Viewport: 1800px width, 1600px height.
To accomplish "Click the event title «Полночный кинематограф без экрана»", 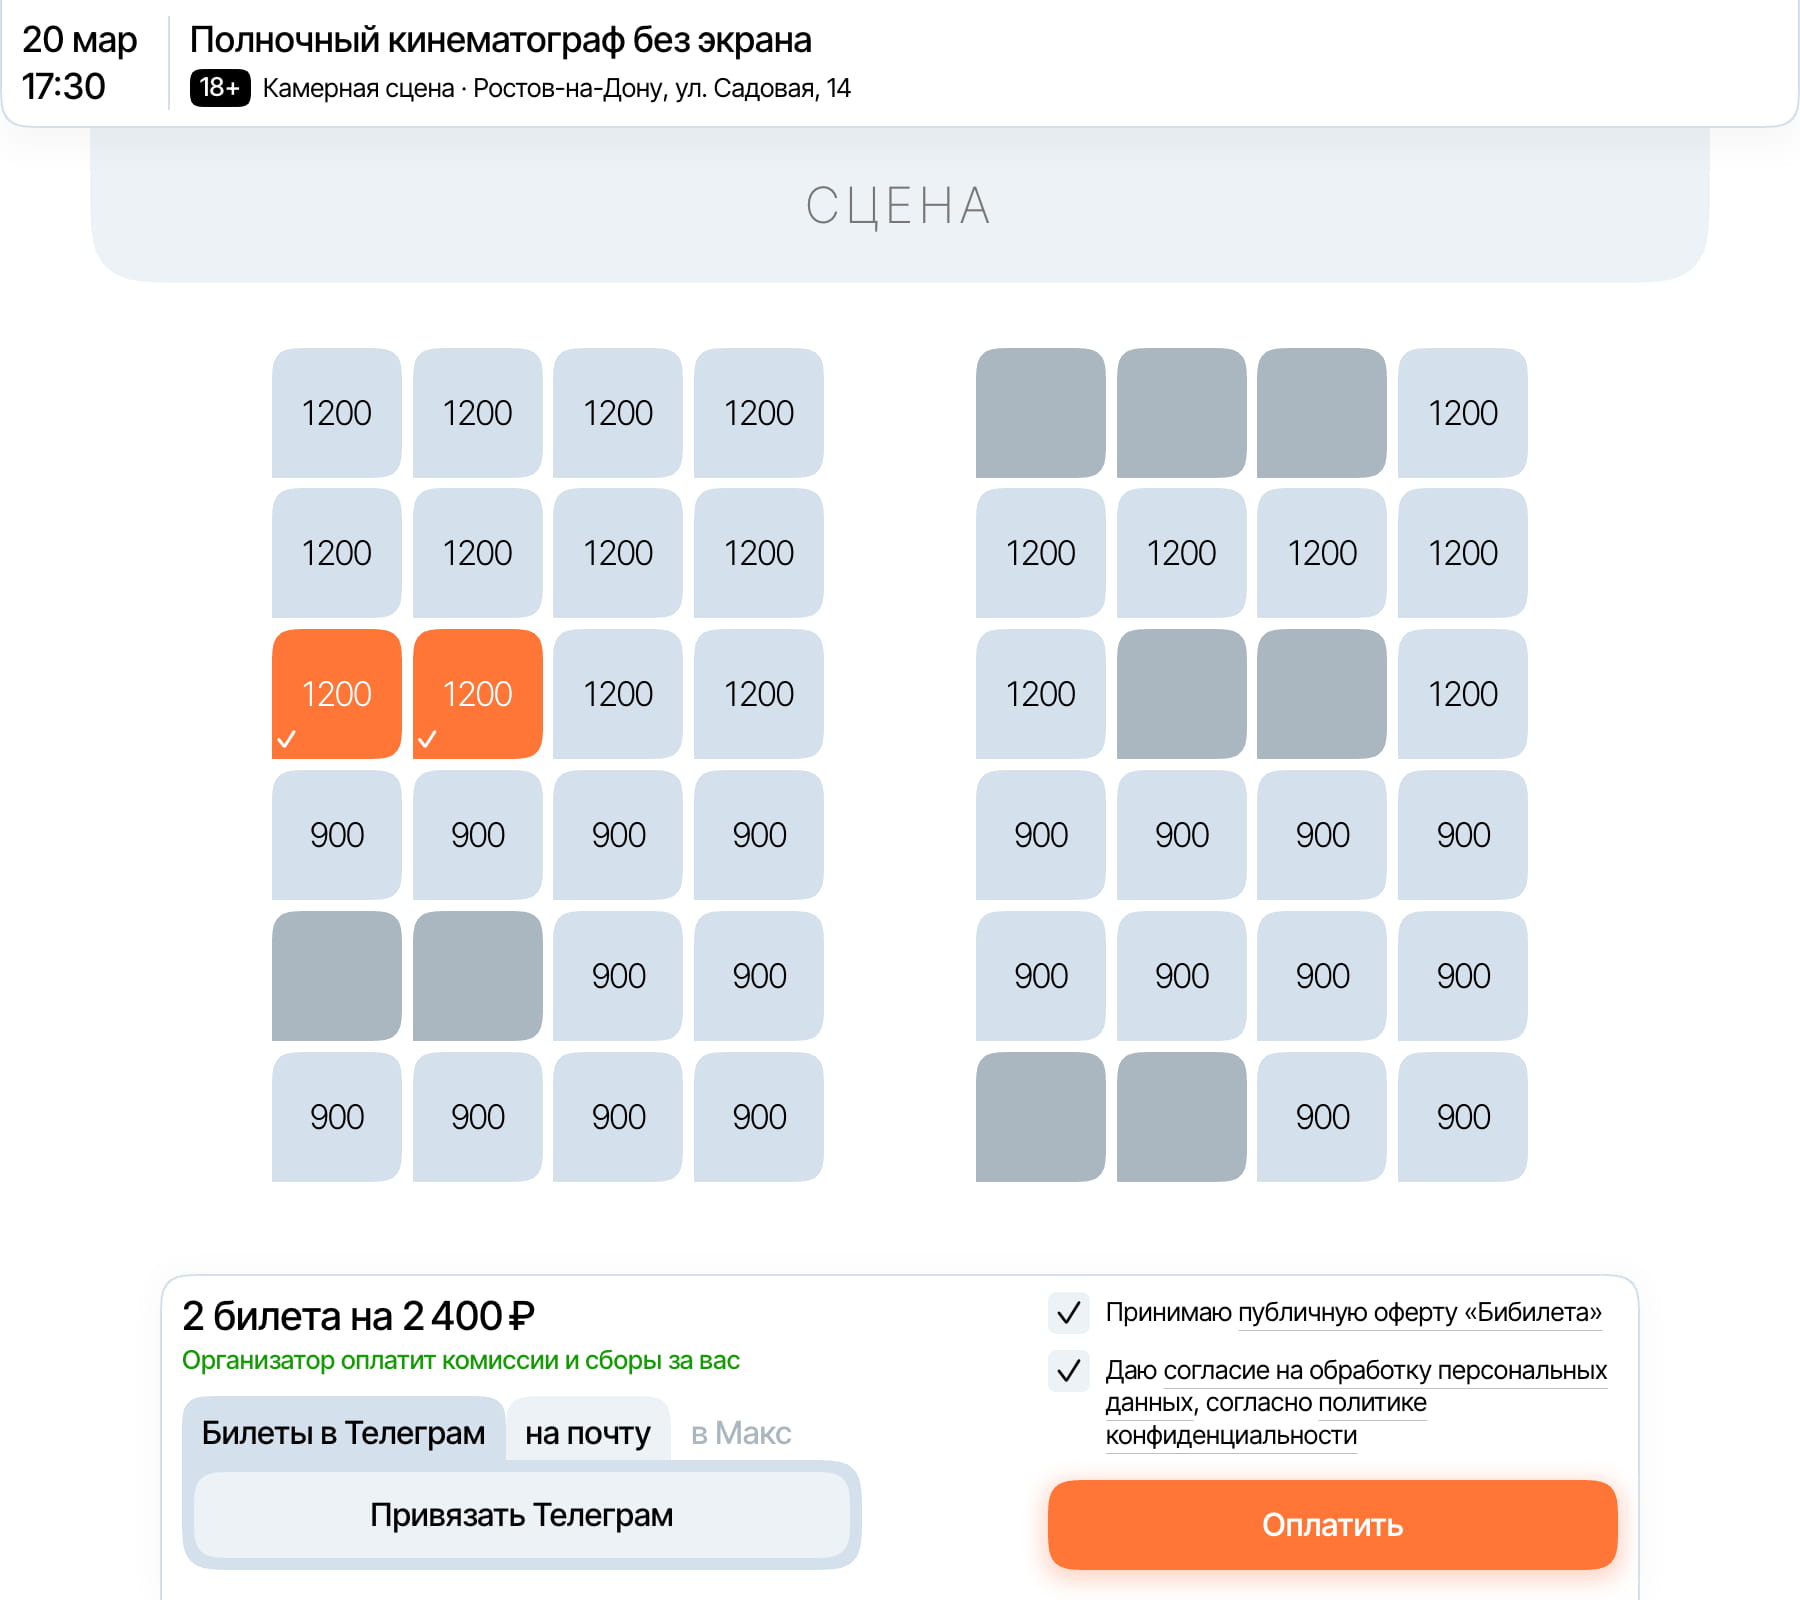I will point(500,40).
